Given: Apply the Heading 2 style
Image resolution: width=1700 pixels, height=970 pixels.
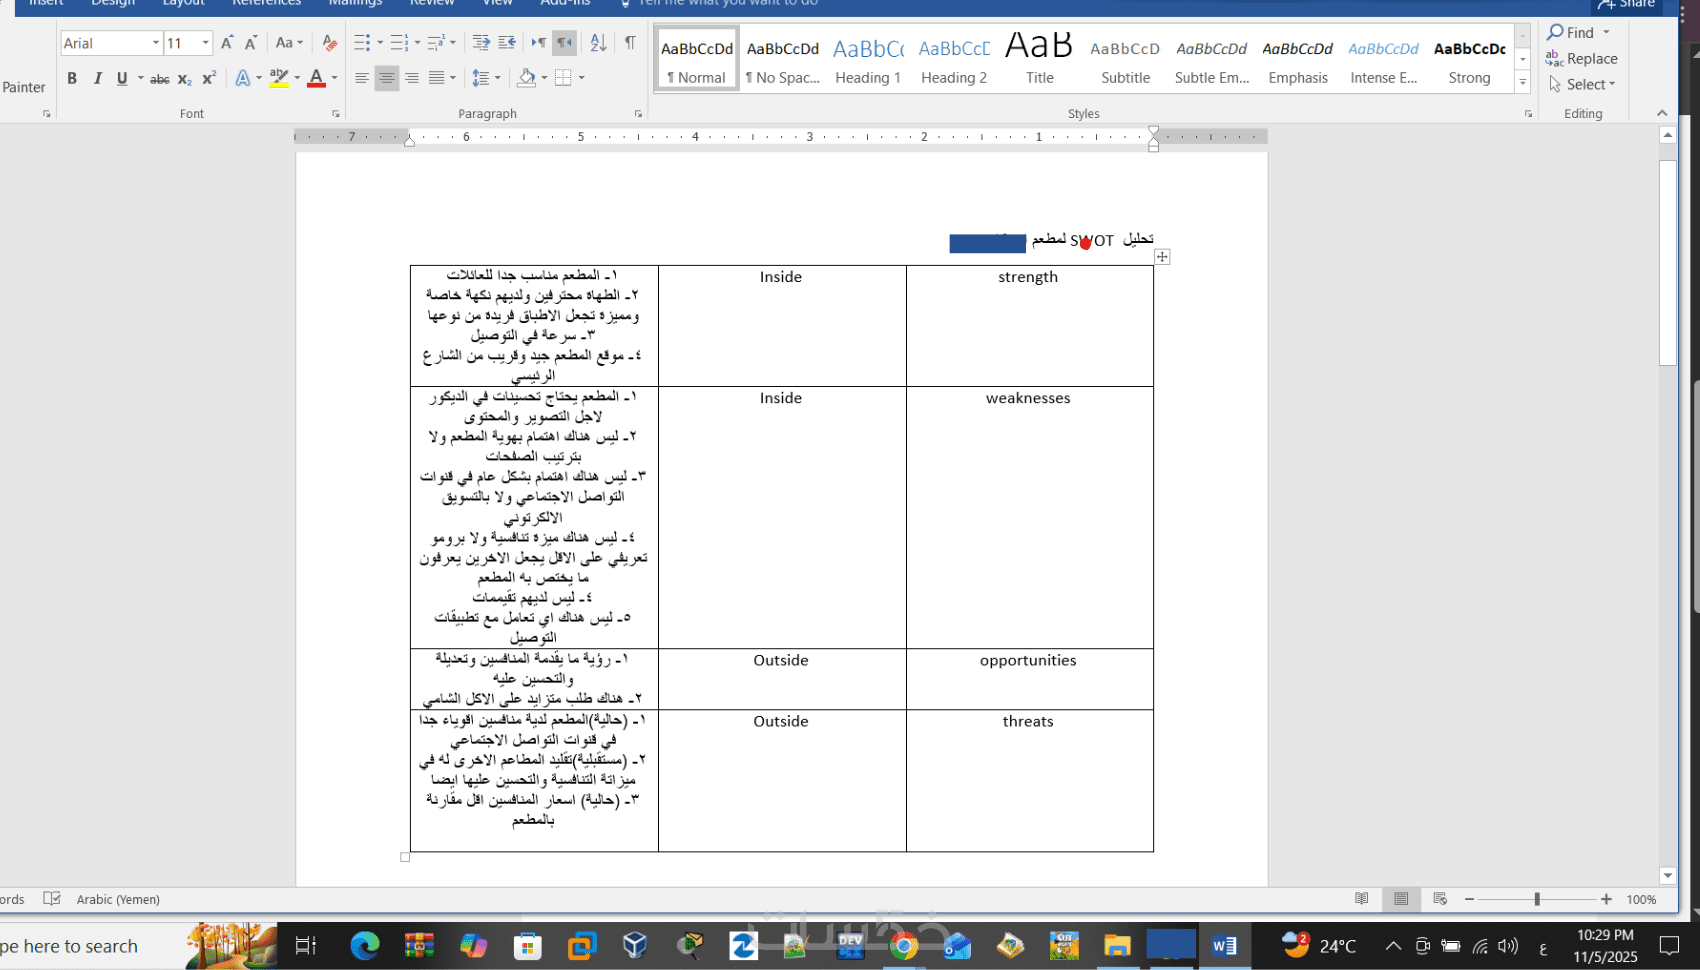Looking at the screenshot, I should (x=954, y=60).
